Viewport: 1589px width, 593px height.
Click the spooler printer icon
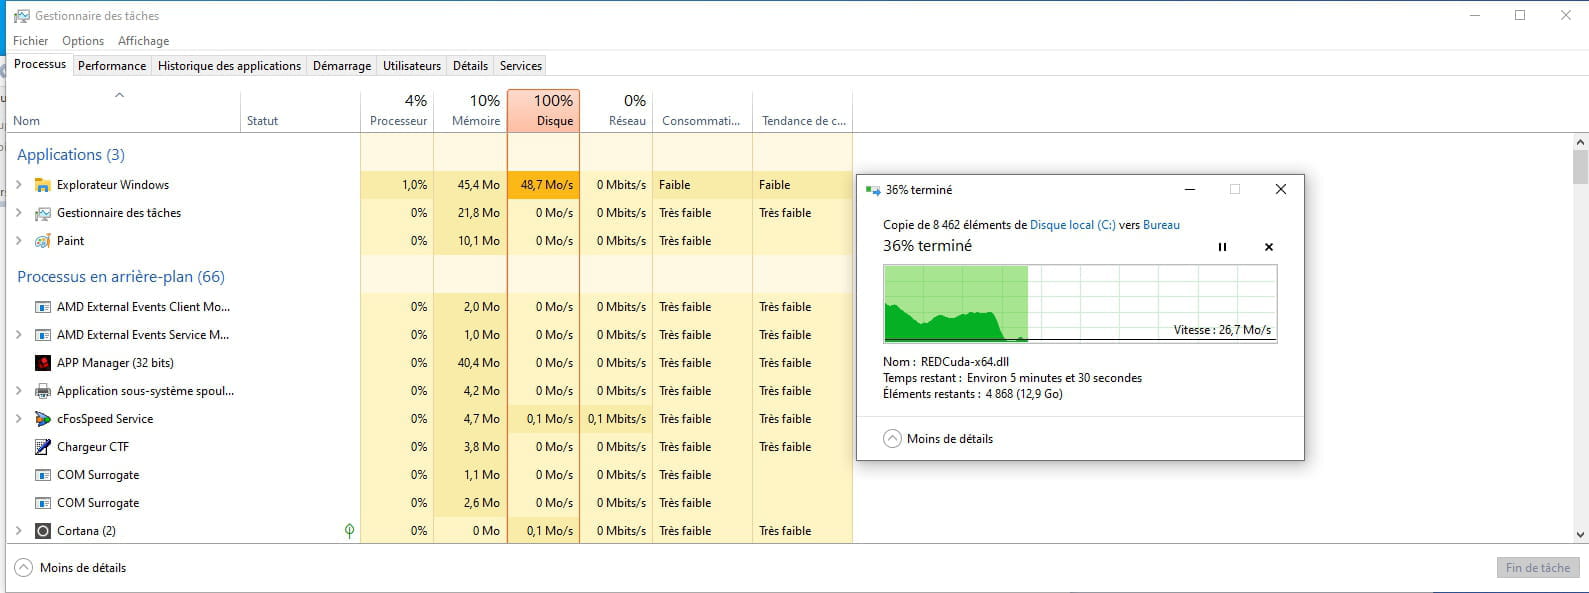[42, 391]
